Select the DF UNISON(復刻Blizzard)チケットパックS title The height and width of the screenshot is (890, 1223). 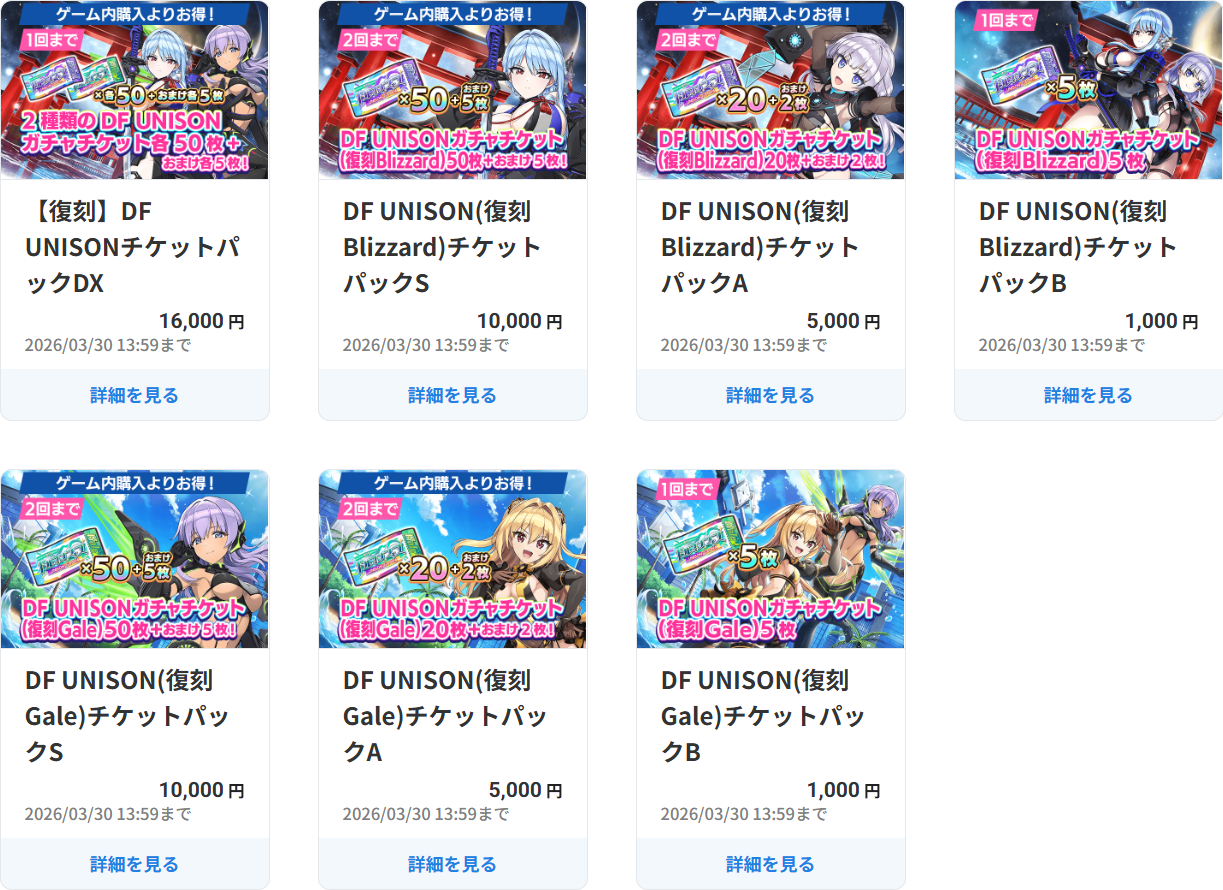442,247
